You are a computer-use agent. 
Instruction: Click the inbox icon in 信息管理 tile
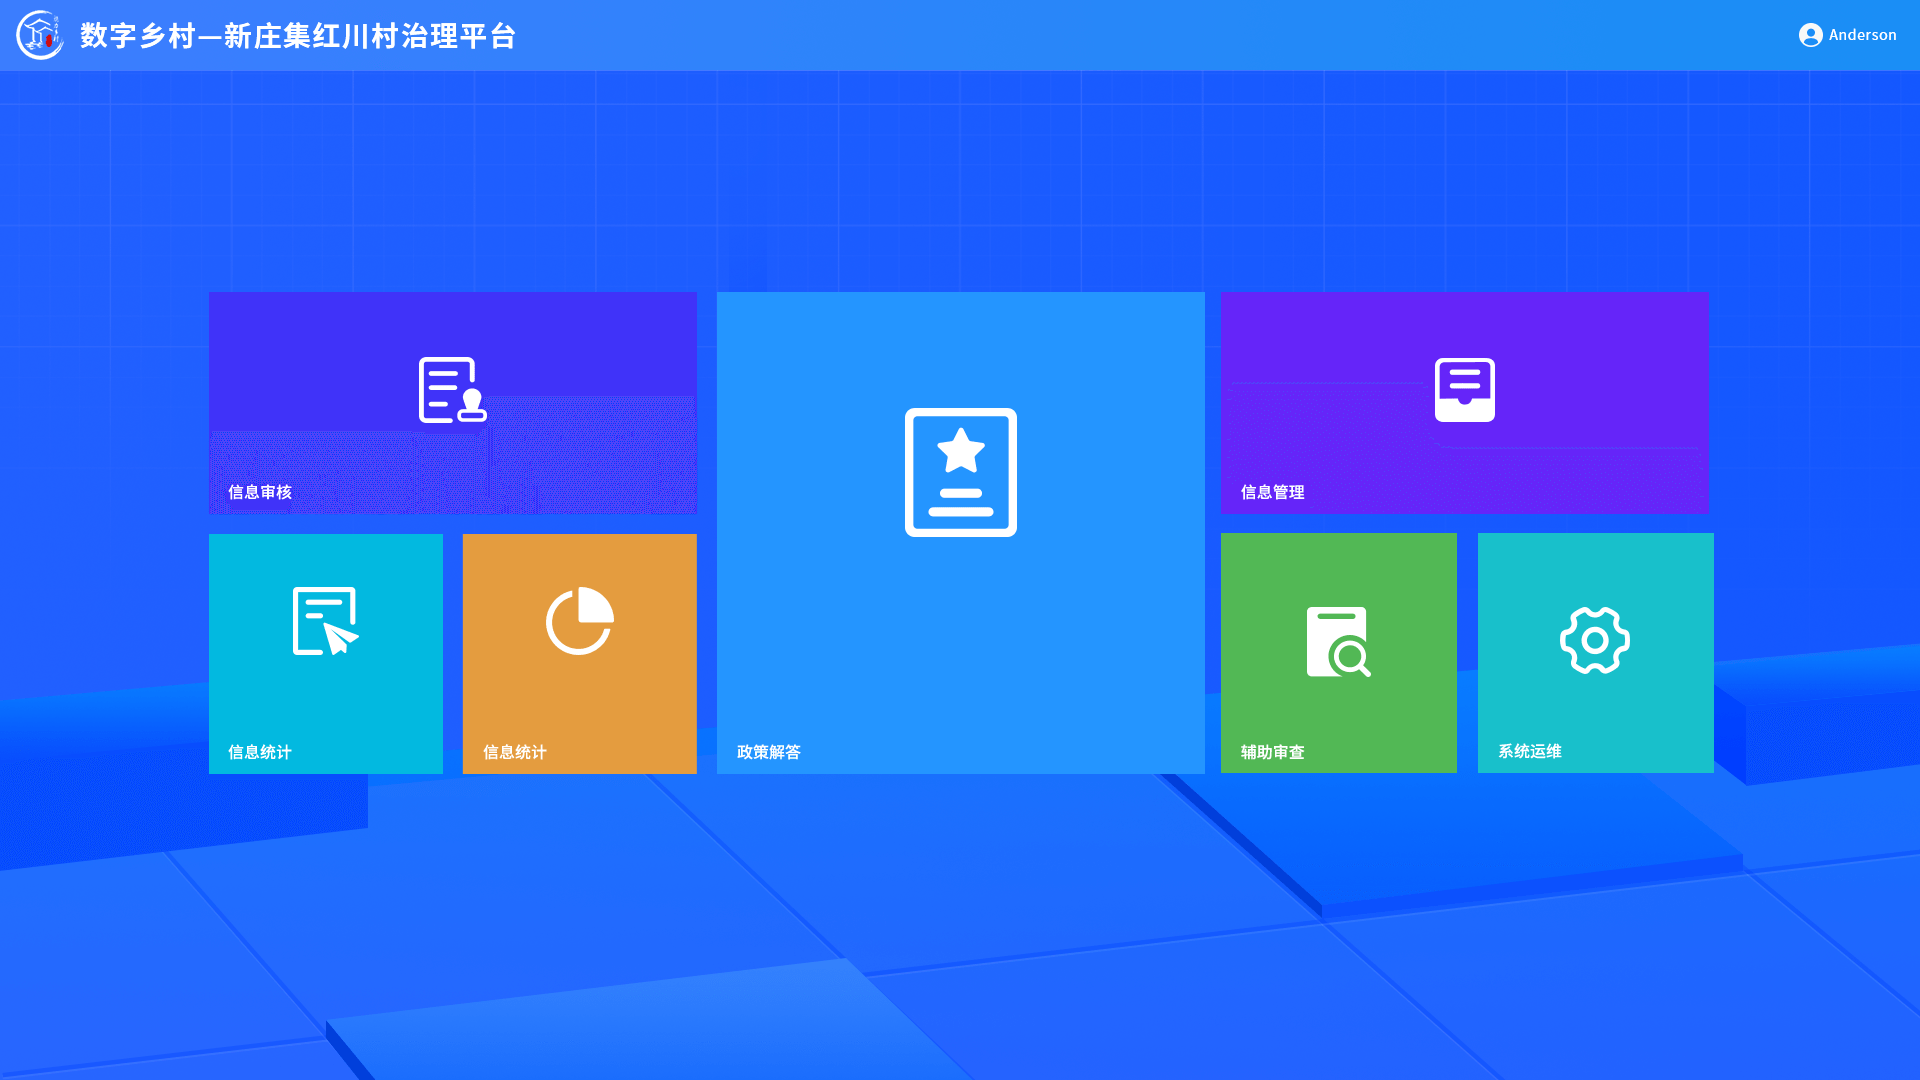1464,390
